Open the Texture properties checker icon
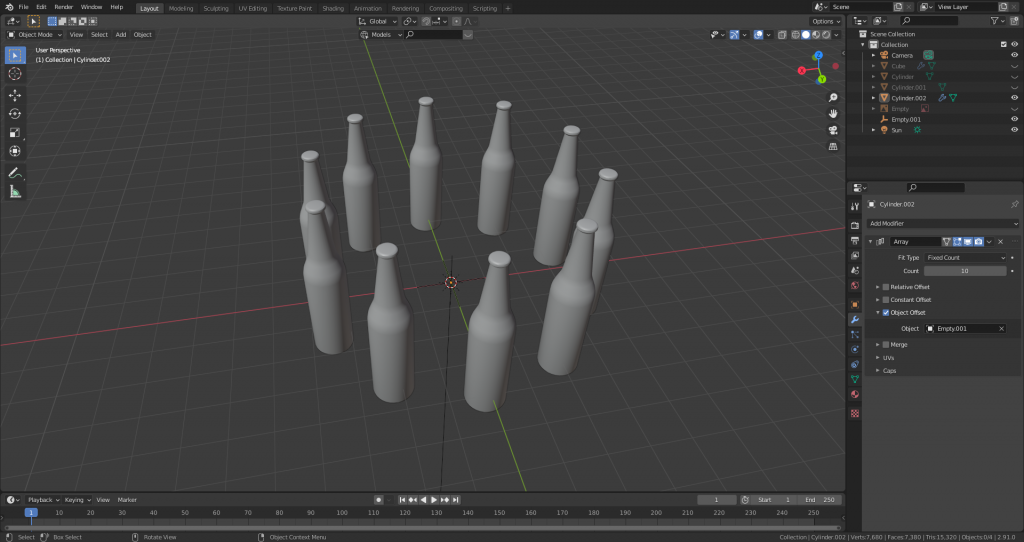The width and height of the screenshot is (1024, 542). [855, 413]
